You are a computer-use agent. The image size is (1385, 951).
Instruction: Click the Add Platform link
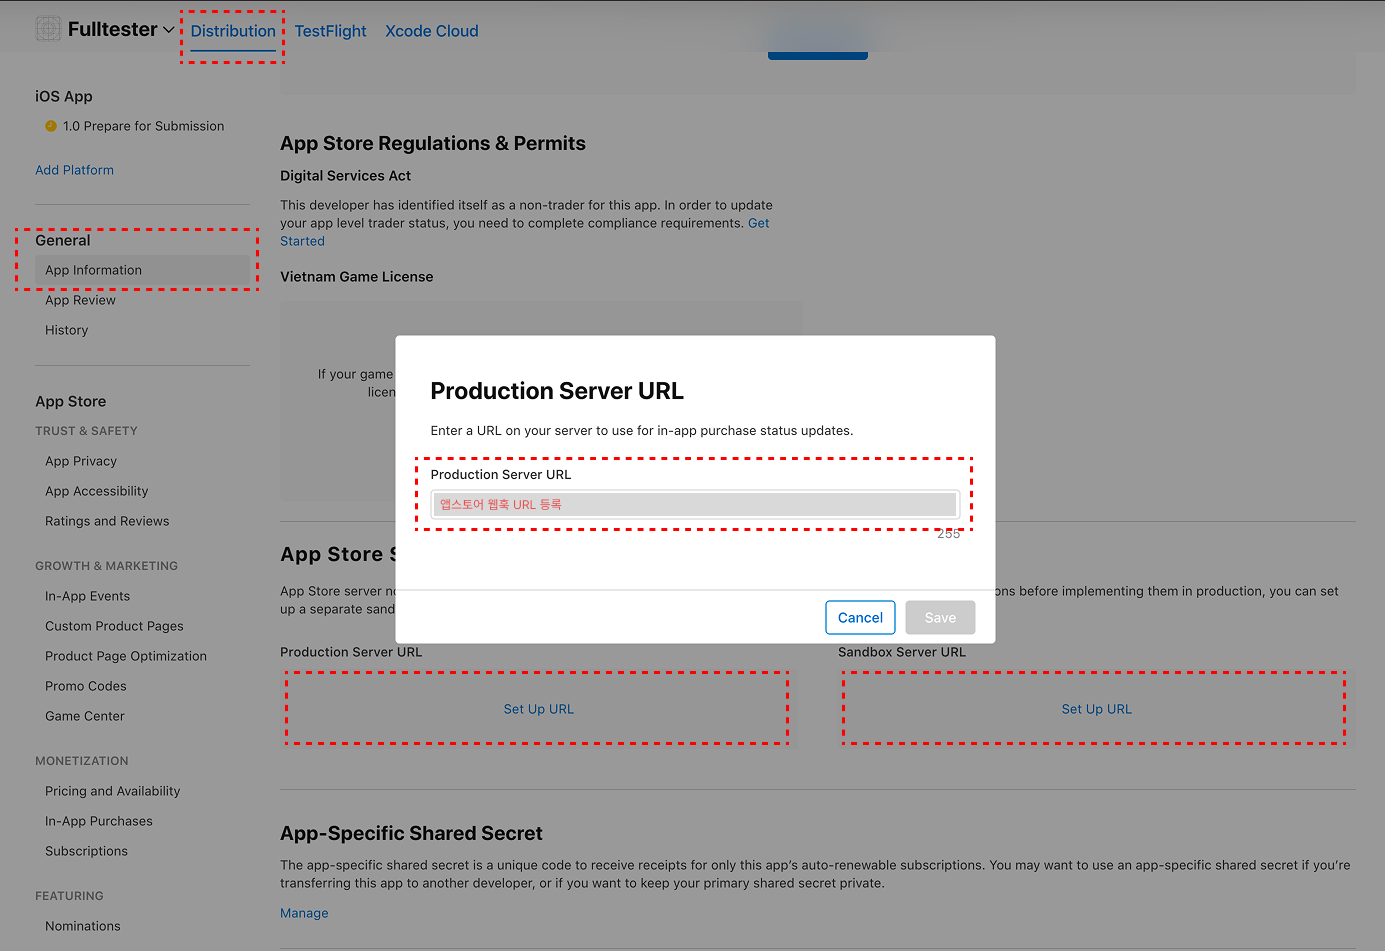coord(74,170)
